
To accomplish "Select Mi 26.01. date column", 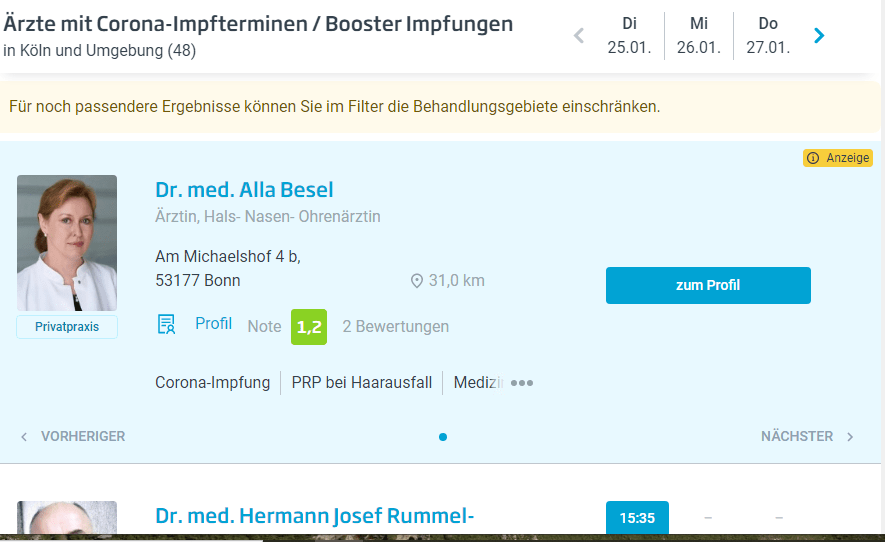I will (x=698, y=36).
